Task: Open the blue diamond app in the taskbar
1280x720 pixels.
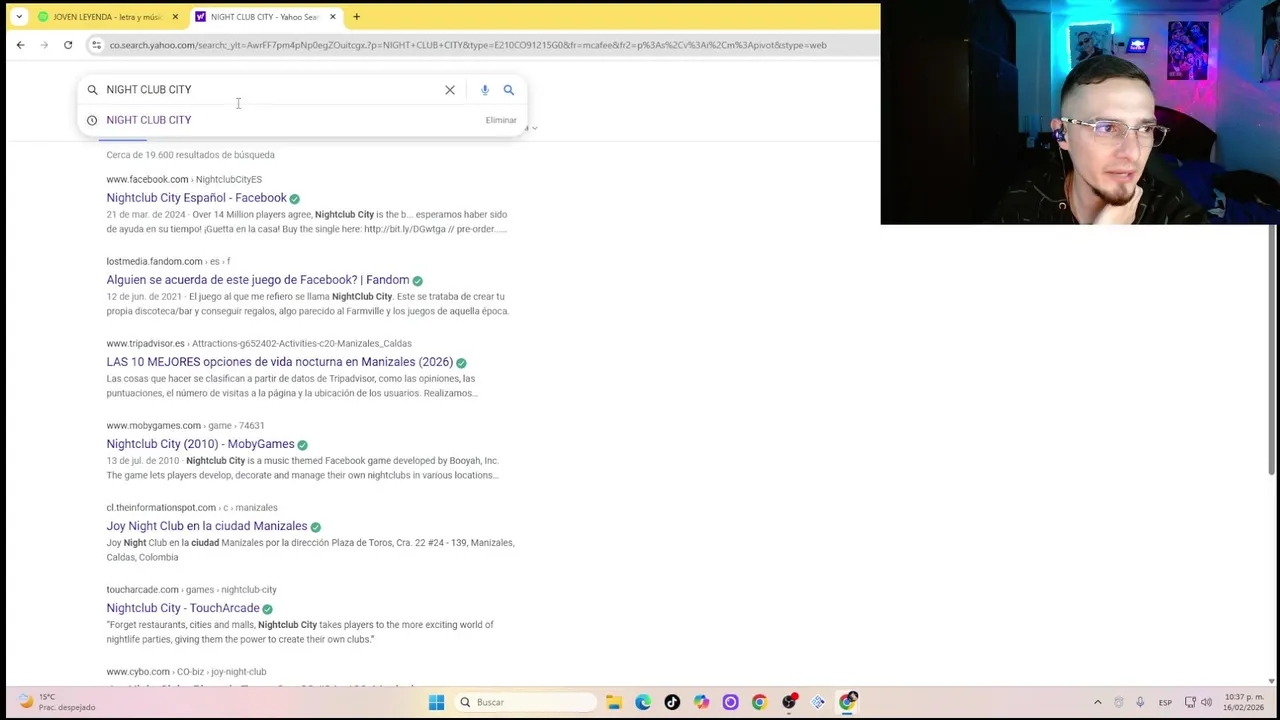Action: coord(818,702)
